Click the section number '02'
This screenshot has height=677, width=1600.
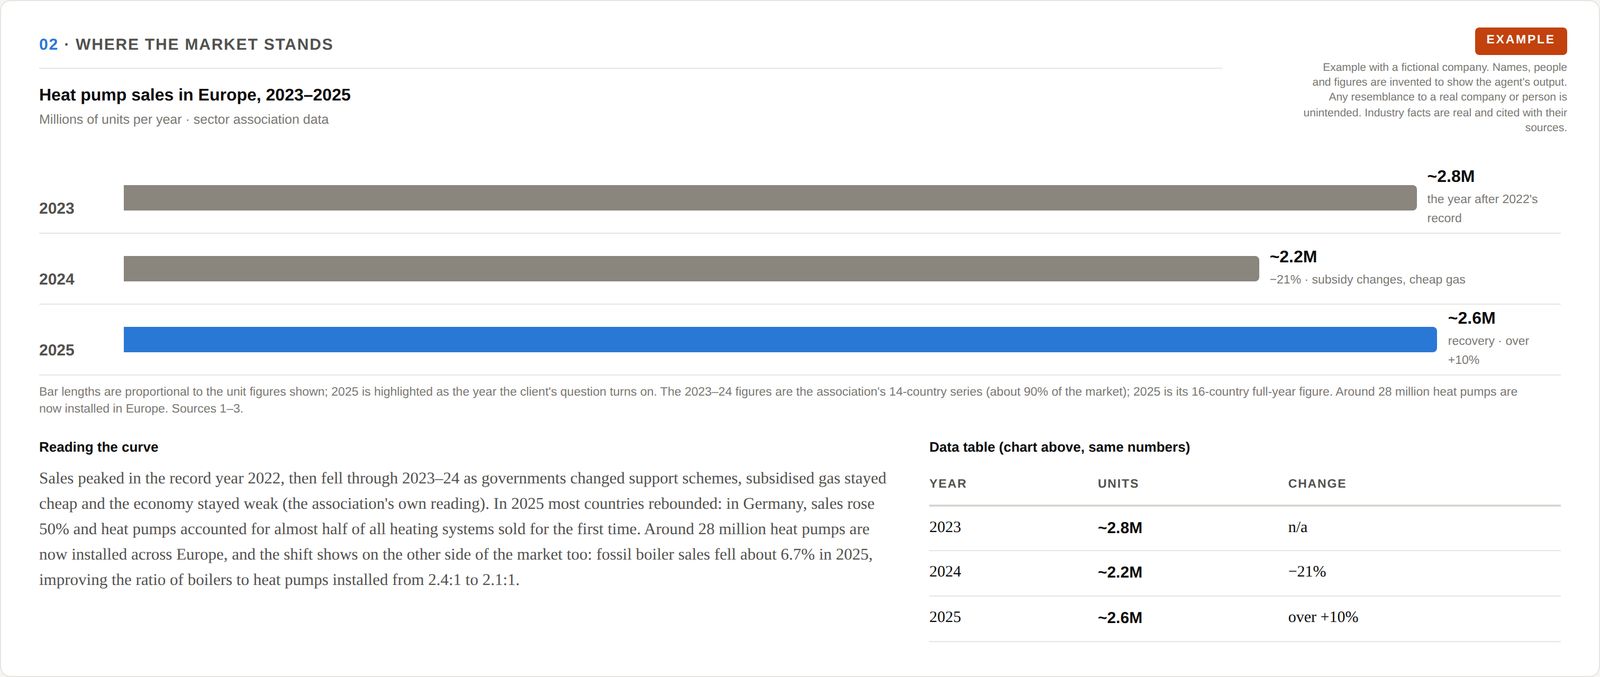click(x=48, y=45)
